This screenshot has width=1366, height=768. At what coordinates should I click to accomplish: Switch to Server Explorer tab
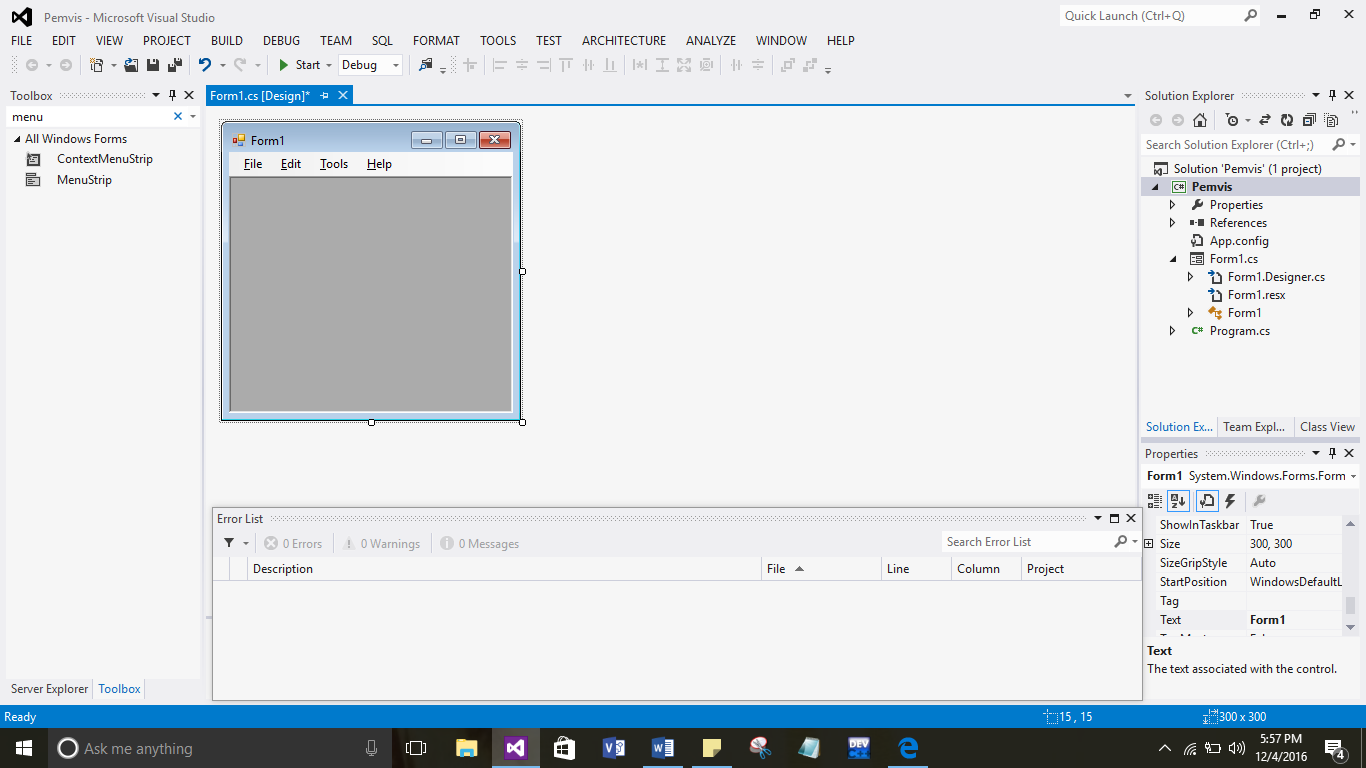click(49, 689)
